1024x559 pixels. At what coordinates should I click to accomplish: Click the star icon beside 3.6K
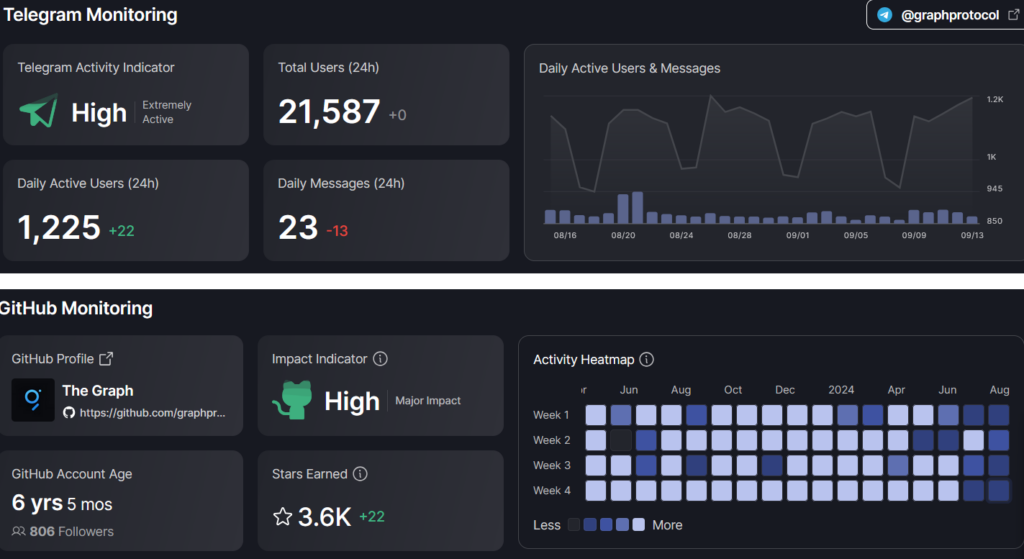click(x=283, y=517)
